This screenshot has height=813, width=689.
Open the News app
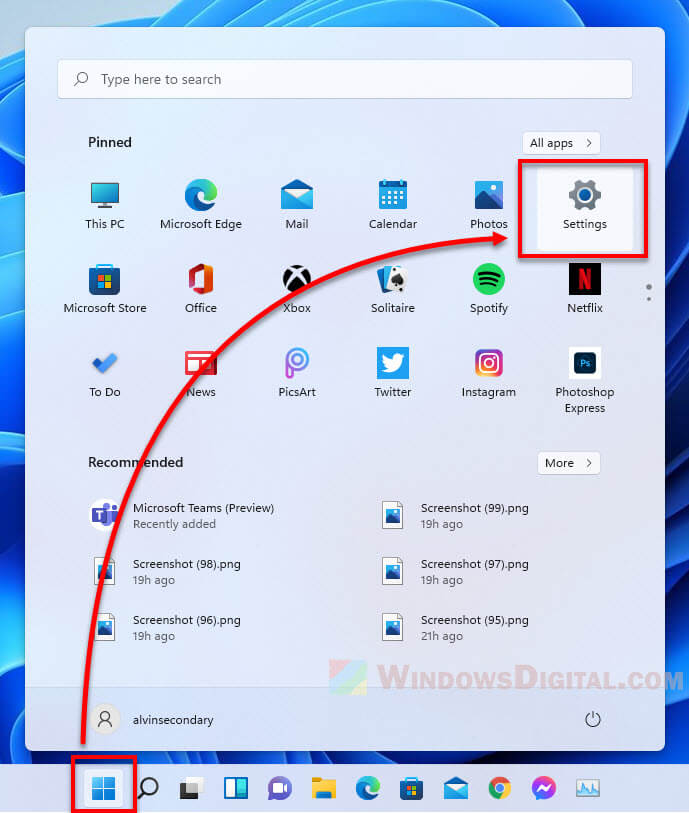pos(201,373)
